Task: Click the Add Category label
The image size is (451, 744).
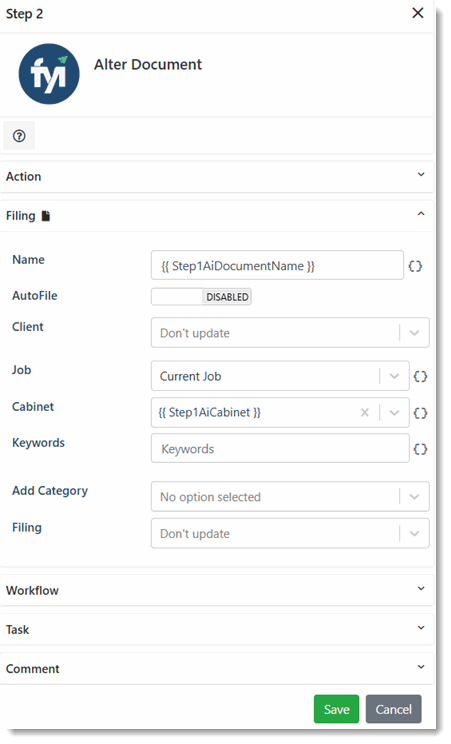Action: 50,491
